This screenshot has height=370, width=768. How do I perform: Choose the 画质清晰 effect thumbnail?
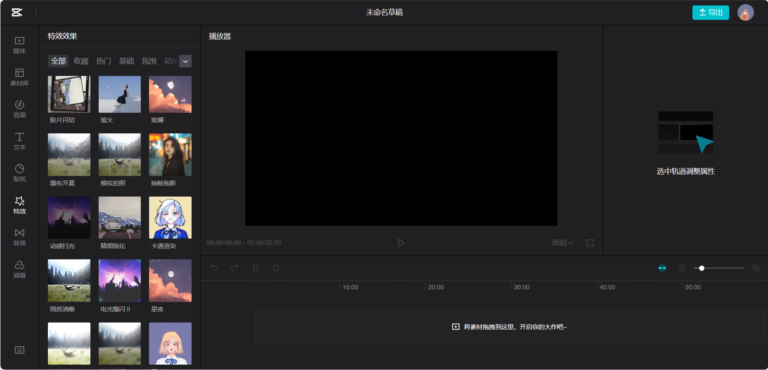coord(69,280)
